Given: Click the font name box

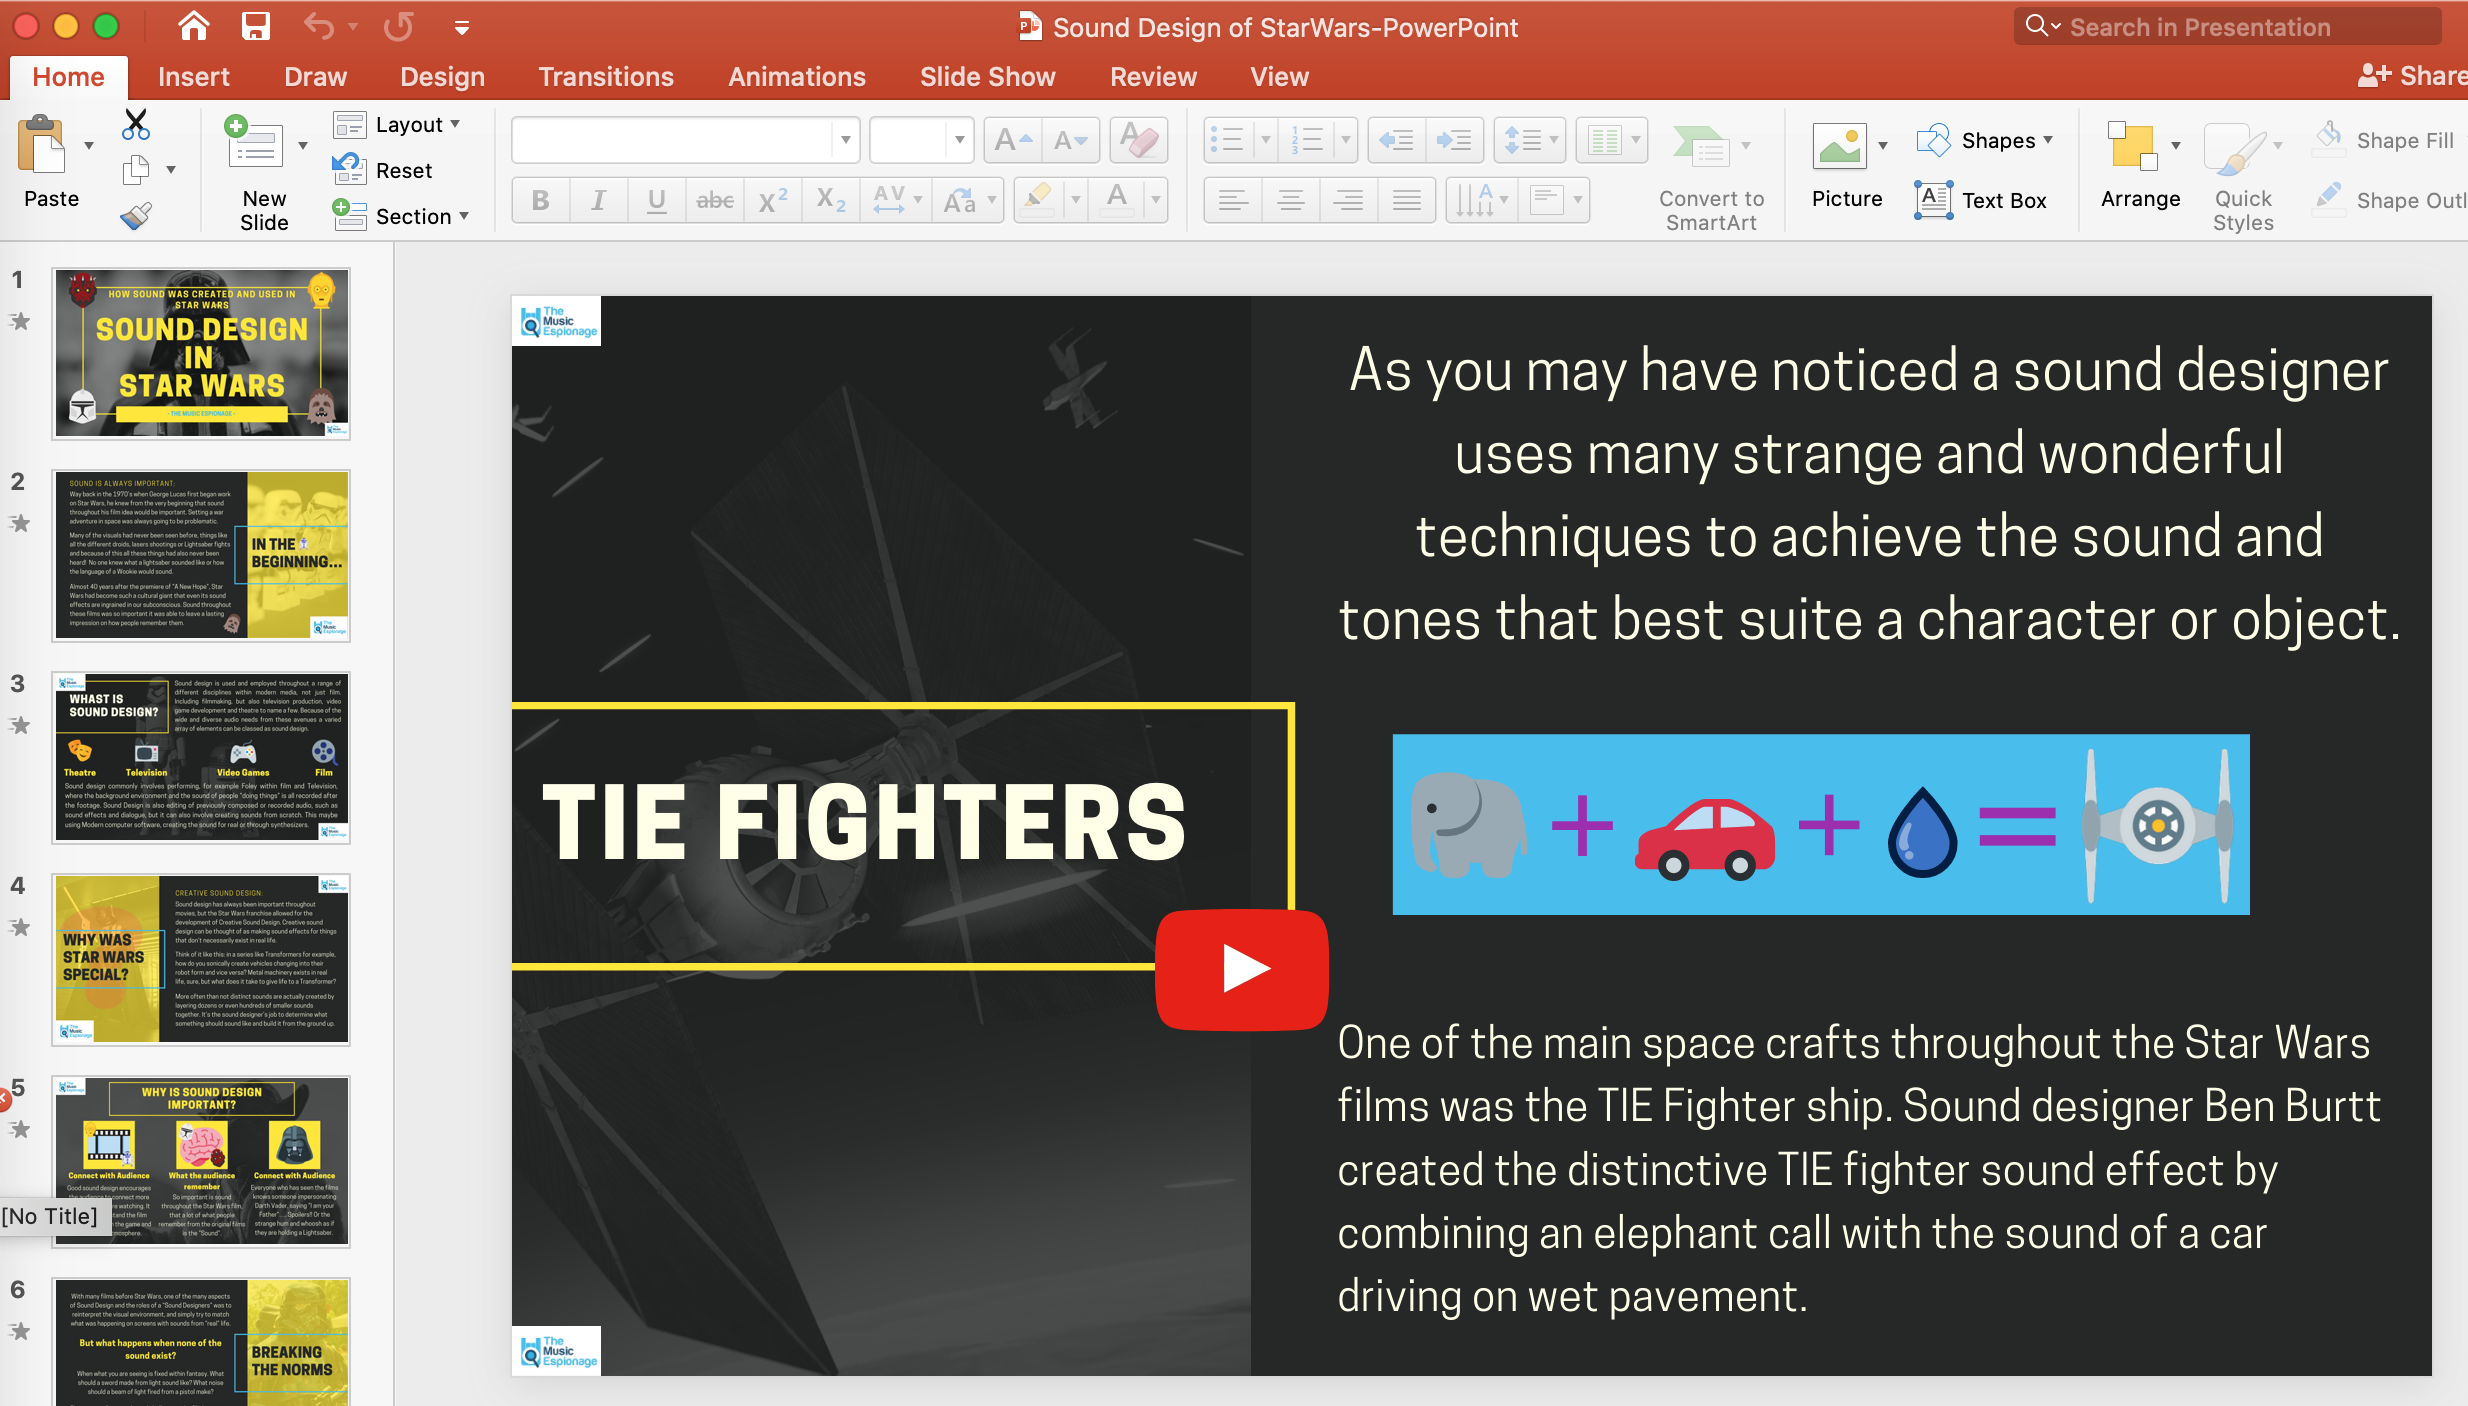Looking at the screenshot, I should click(672, 140).
